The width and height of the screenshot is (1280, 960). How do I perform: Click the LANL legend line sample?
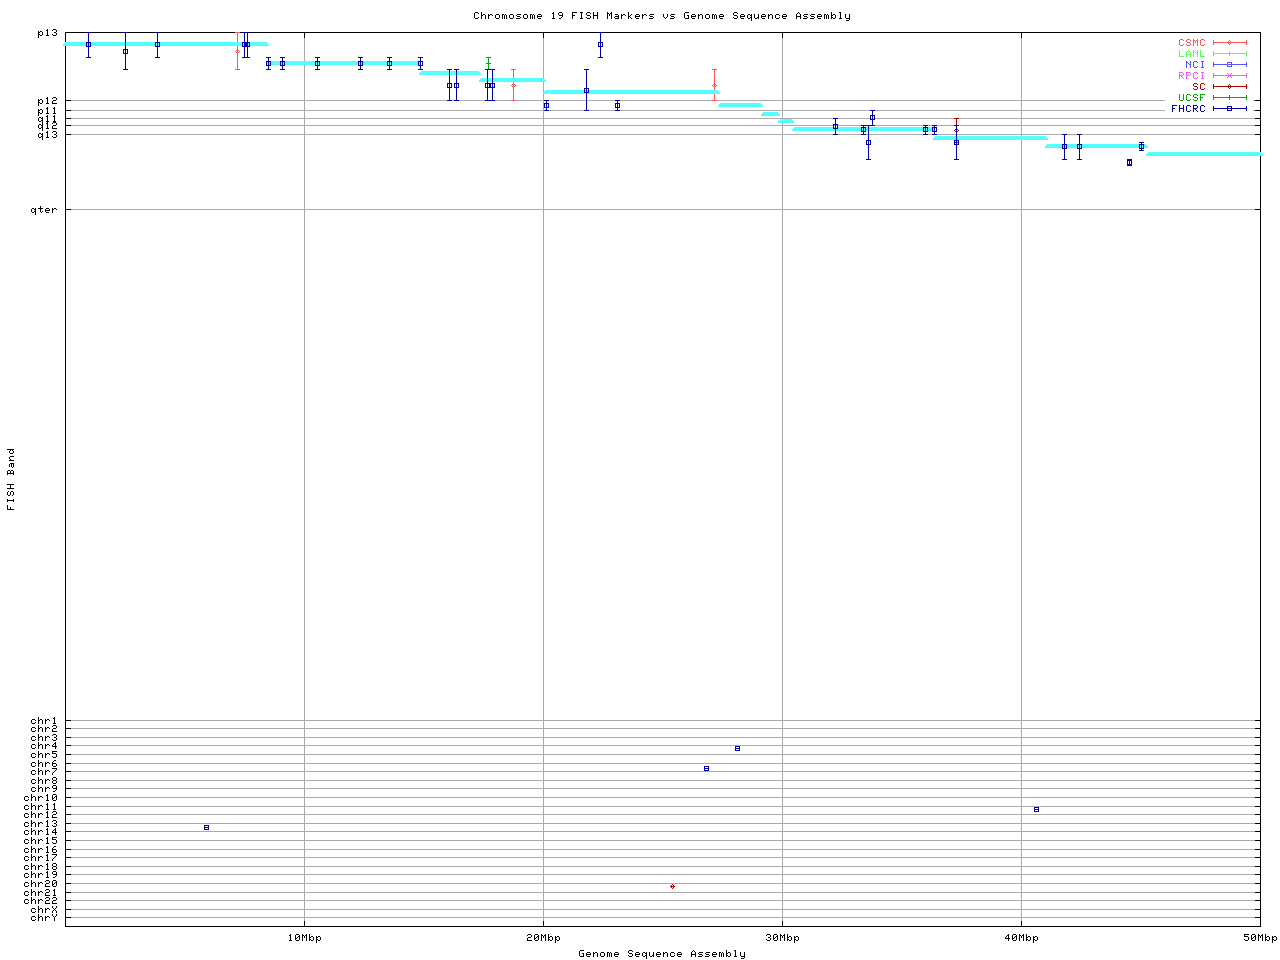[x=1229, y=54]
